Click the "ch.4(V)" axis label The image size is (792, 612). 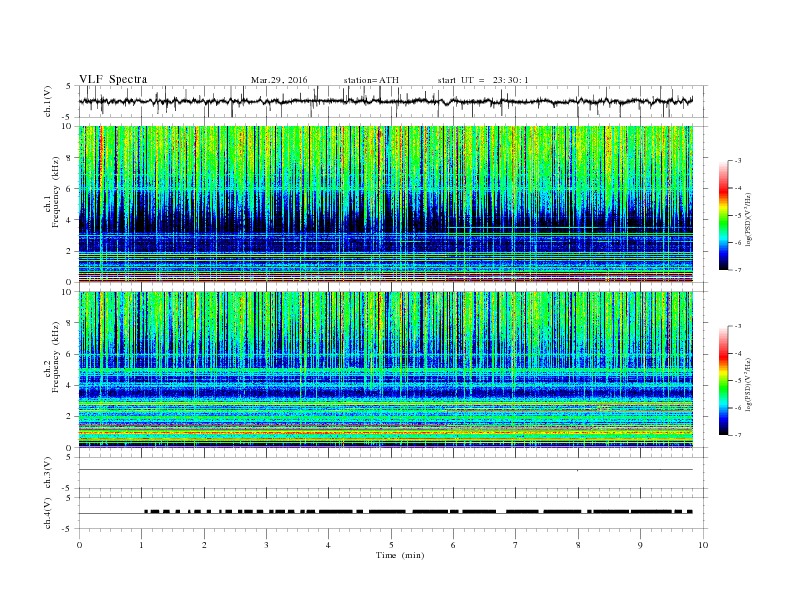pyautogui.click(x=48, y=513)
